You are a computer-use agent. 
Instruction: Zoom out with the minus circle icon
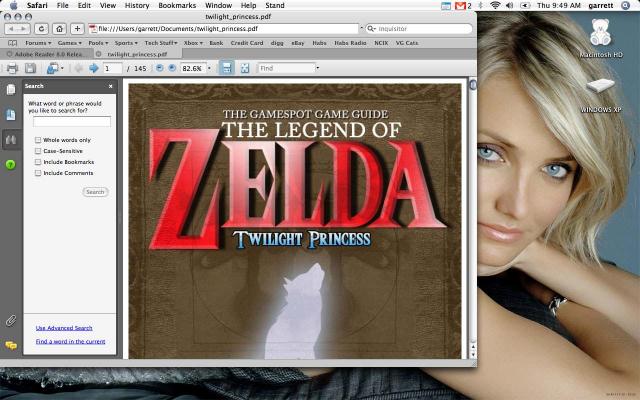[x=160, y=68]
